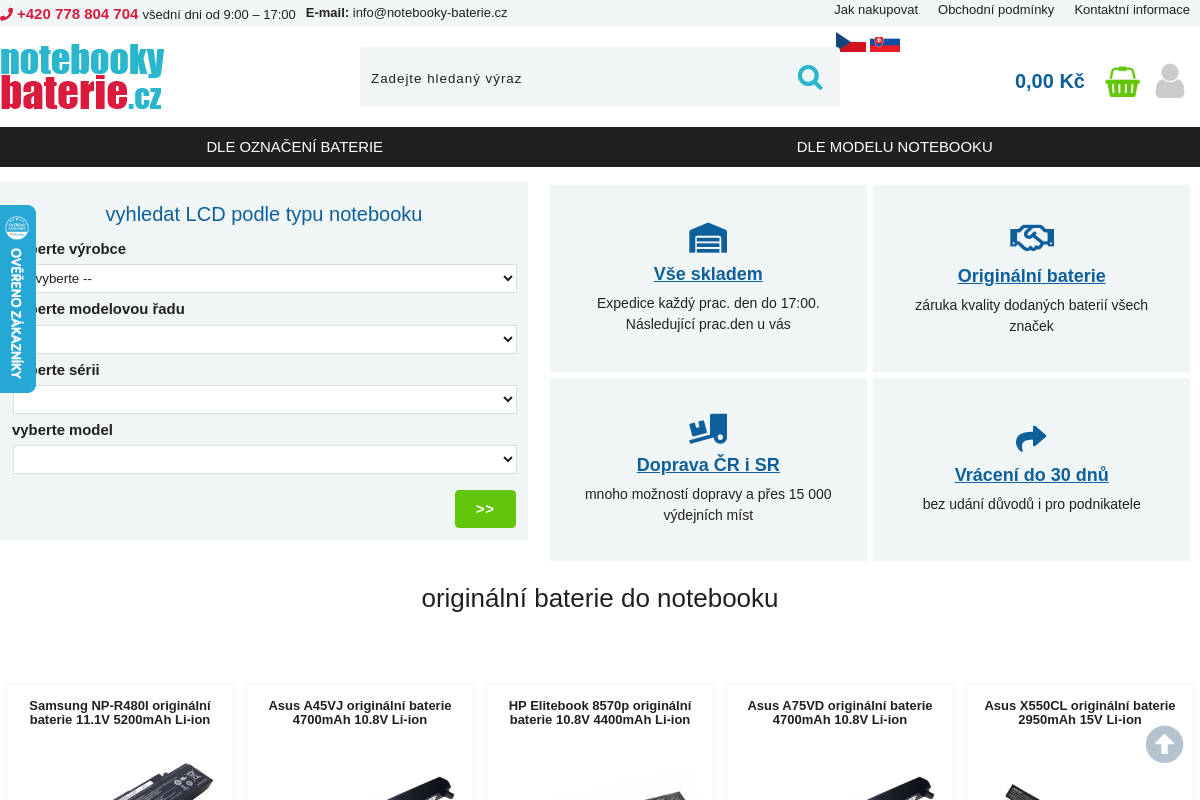
Task: Open the manufacturer dropdown
Action: pyautogui.click(x=265, y=278)
